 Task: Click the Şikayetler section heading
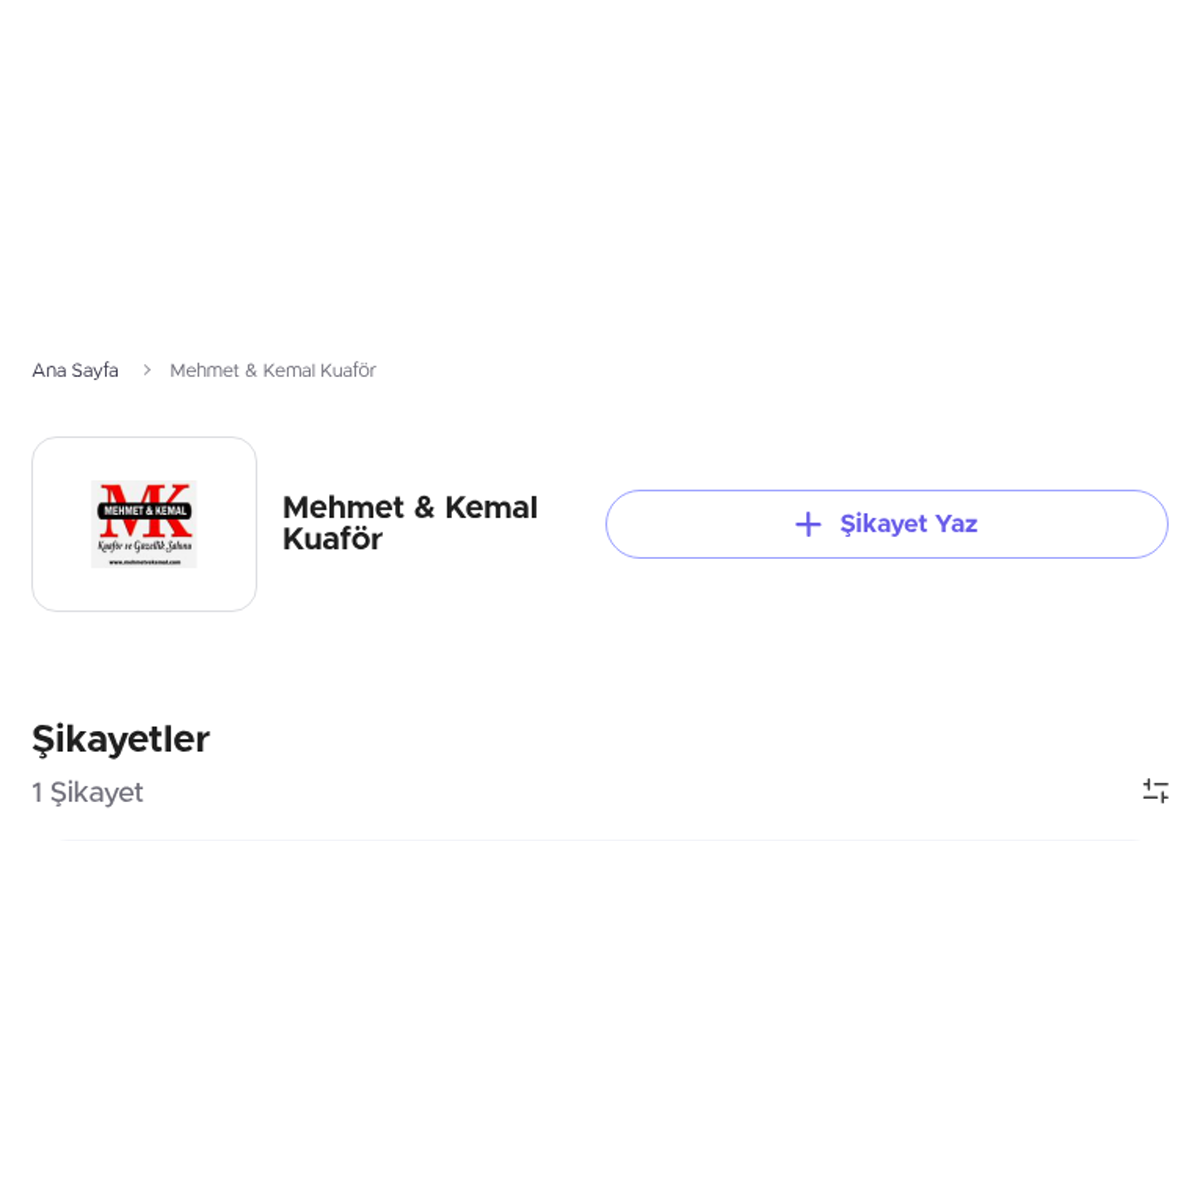click(121, 739)
